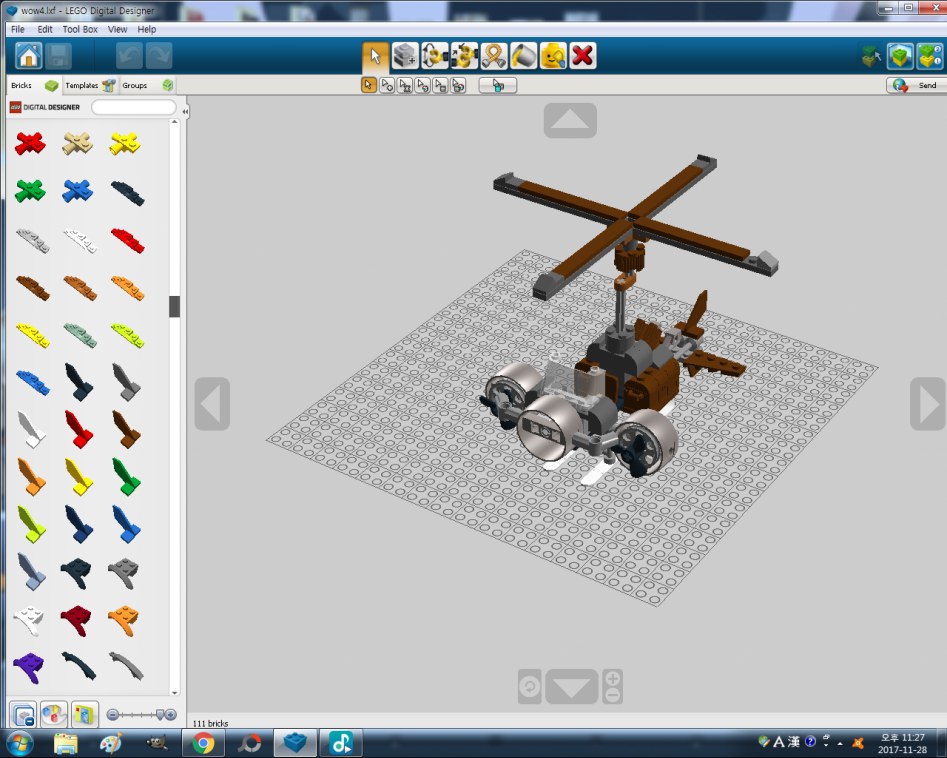Open the Tool Box menu
Screen dimensions: 947x758
tap(80, 30)
